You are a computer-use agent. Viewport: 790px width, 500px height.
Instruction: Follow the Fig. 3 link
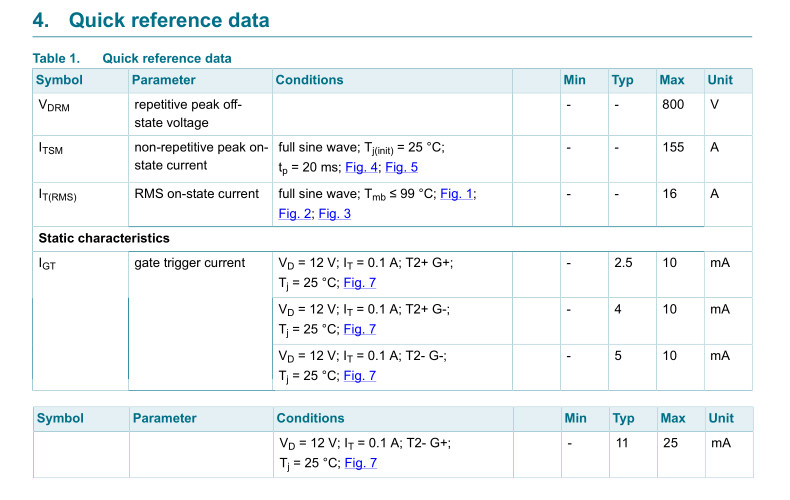coord(335,213)
